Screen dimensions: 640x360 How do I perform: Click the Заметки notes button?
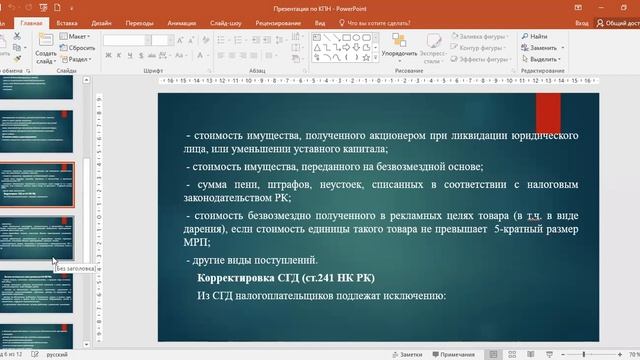(407, 354)
